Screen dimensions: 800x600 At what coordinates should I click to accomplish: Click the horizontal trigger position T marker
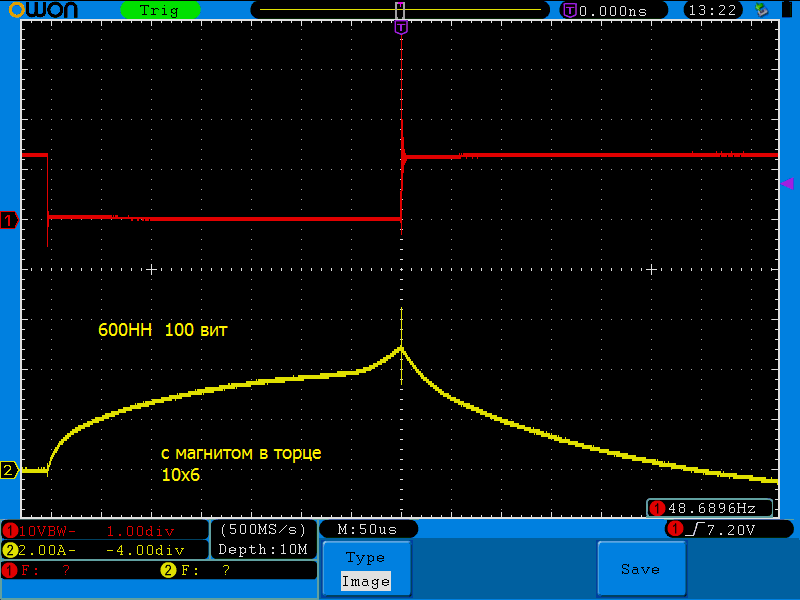(x=401, y=28)
